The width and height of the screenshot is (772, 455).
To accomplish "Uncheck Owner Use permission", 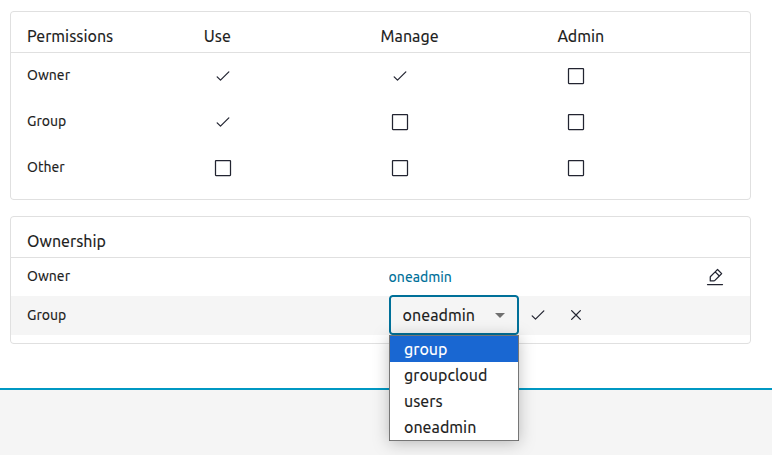I will click(223, 76).
